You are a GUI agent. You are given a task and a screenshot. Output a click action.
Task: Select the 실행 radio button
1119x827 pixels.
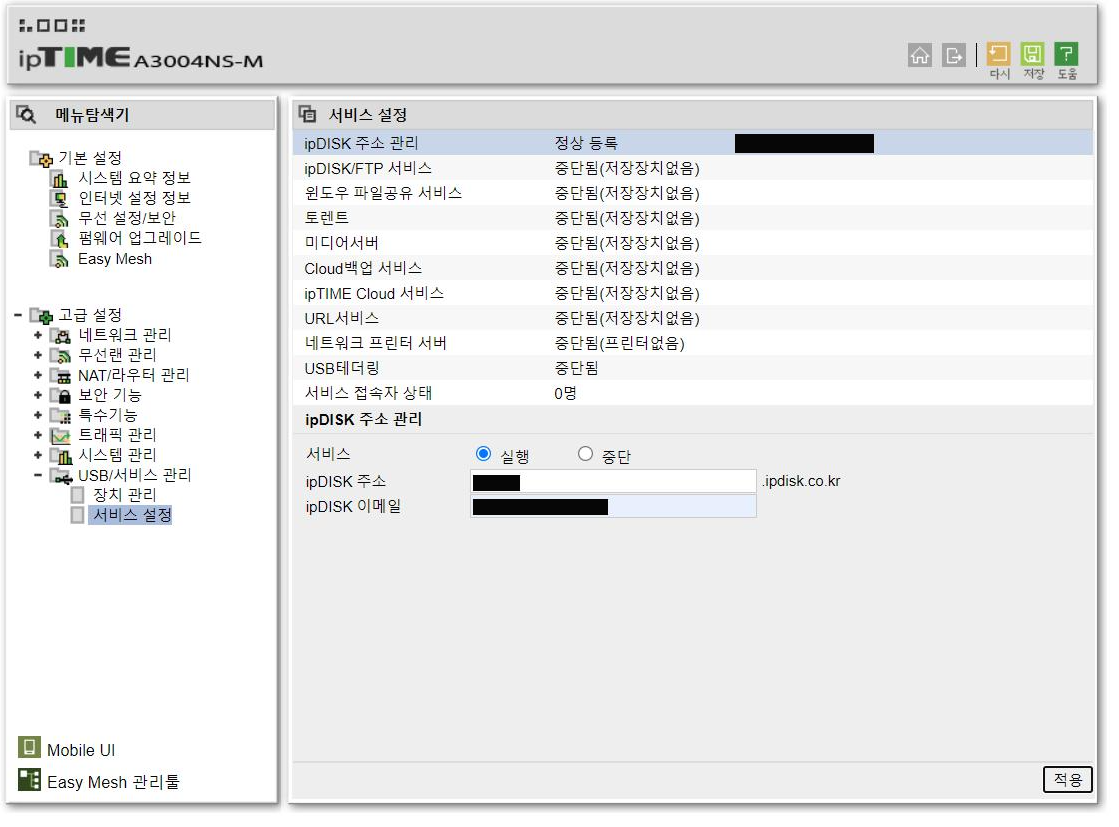point(483,454)
